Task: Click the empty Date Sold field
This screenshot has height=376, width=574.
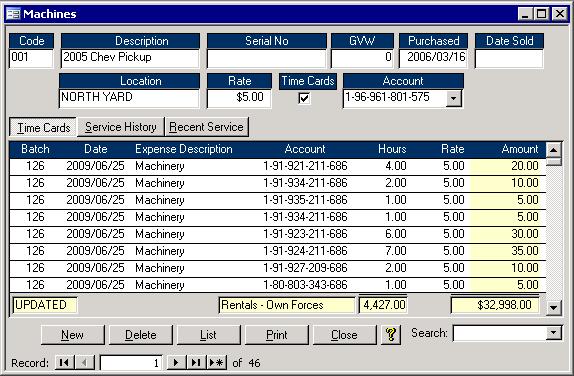Action: pyautogui.click(x=509, y=59)
